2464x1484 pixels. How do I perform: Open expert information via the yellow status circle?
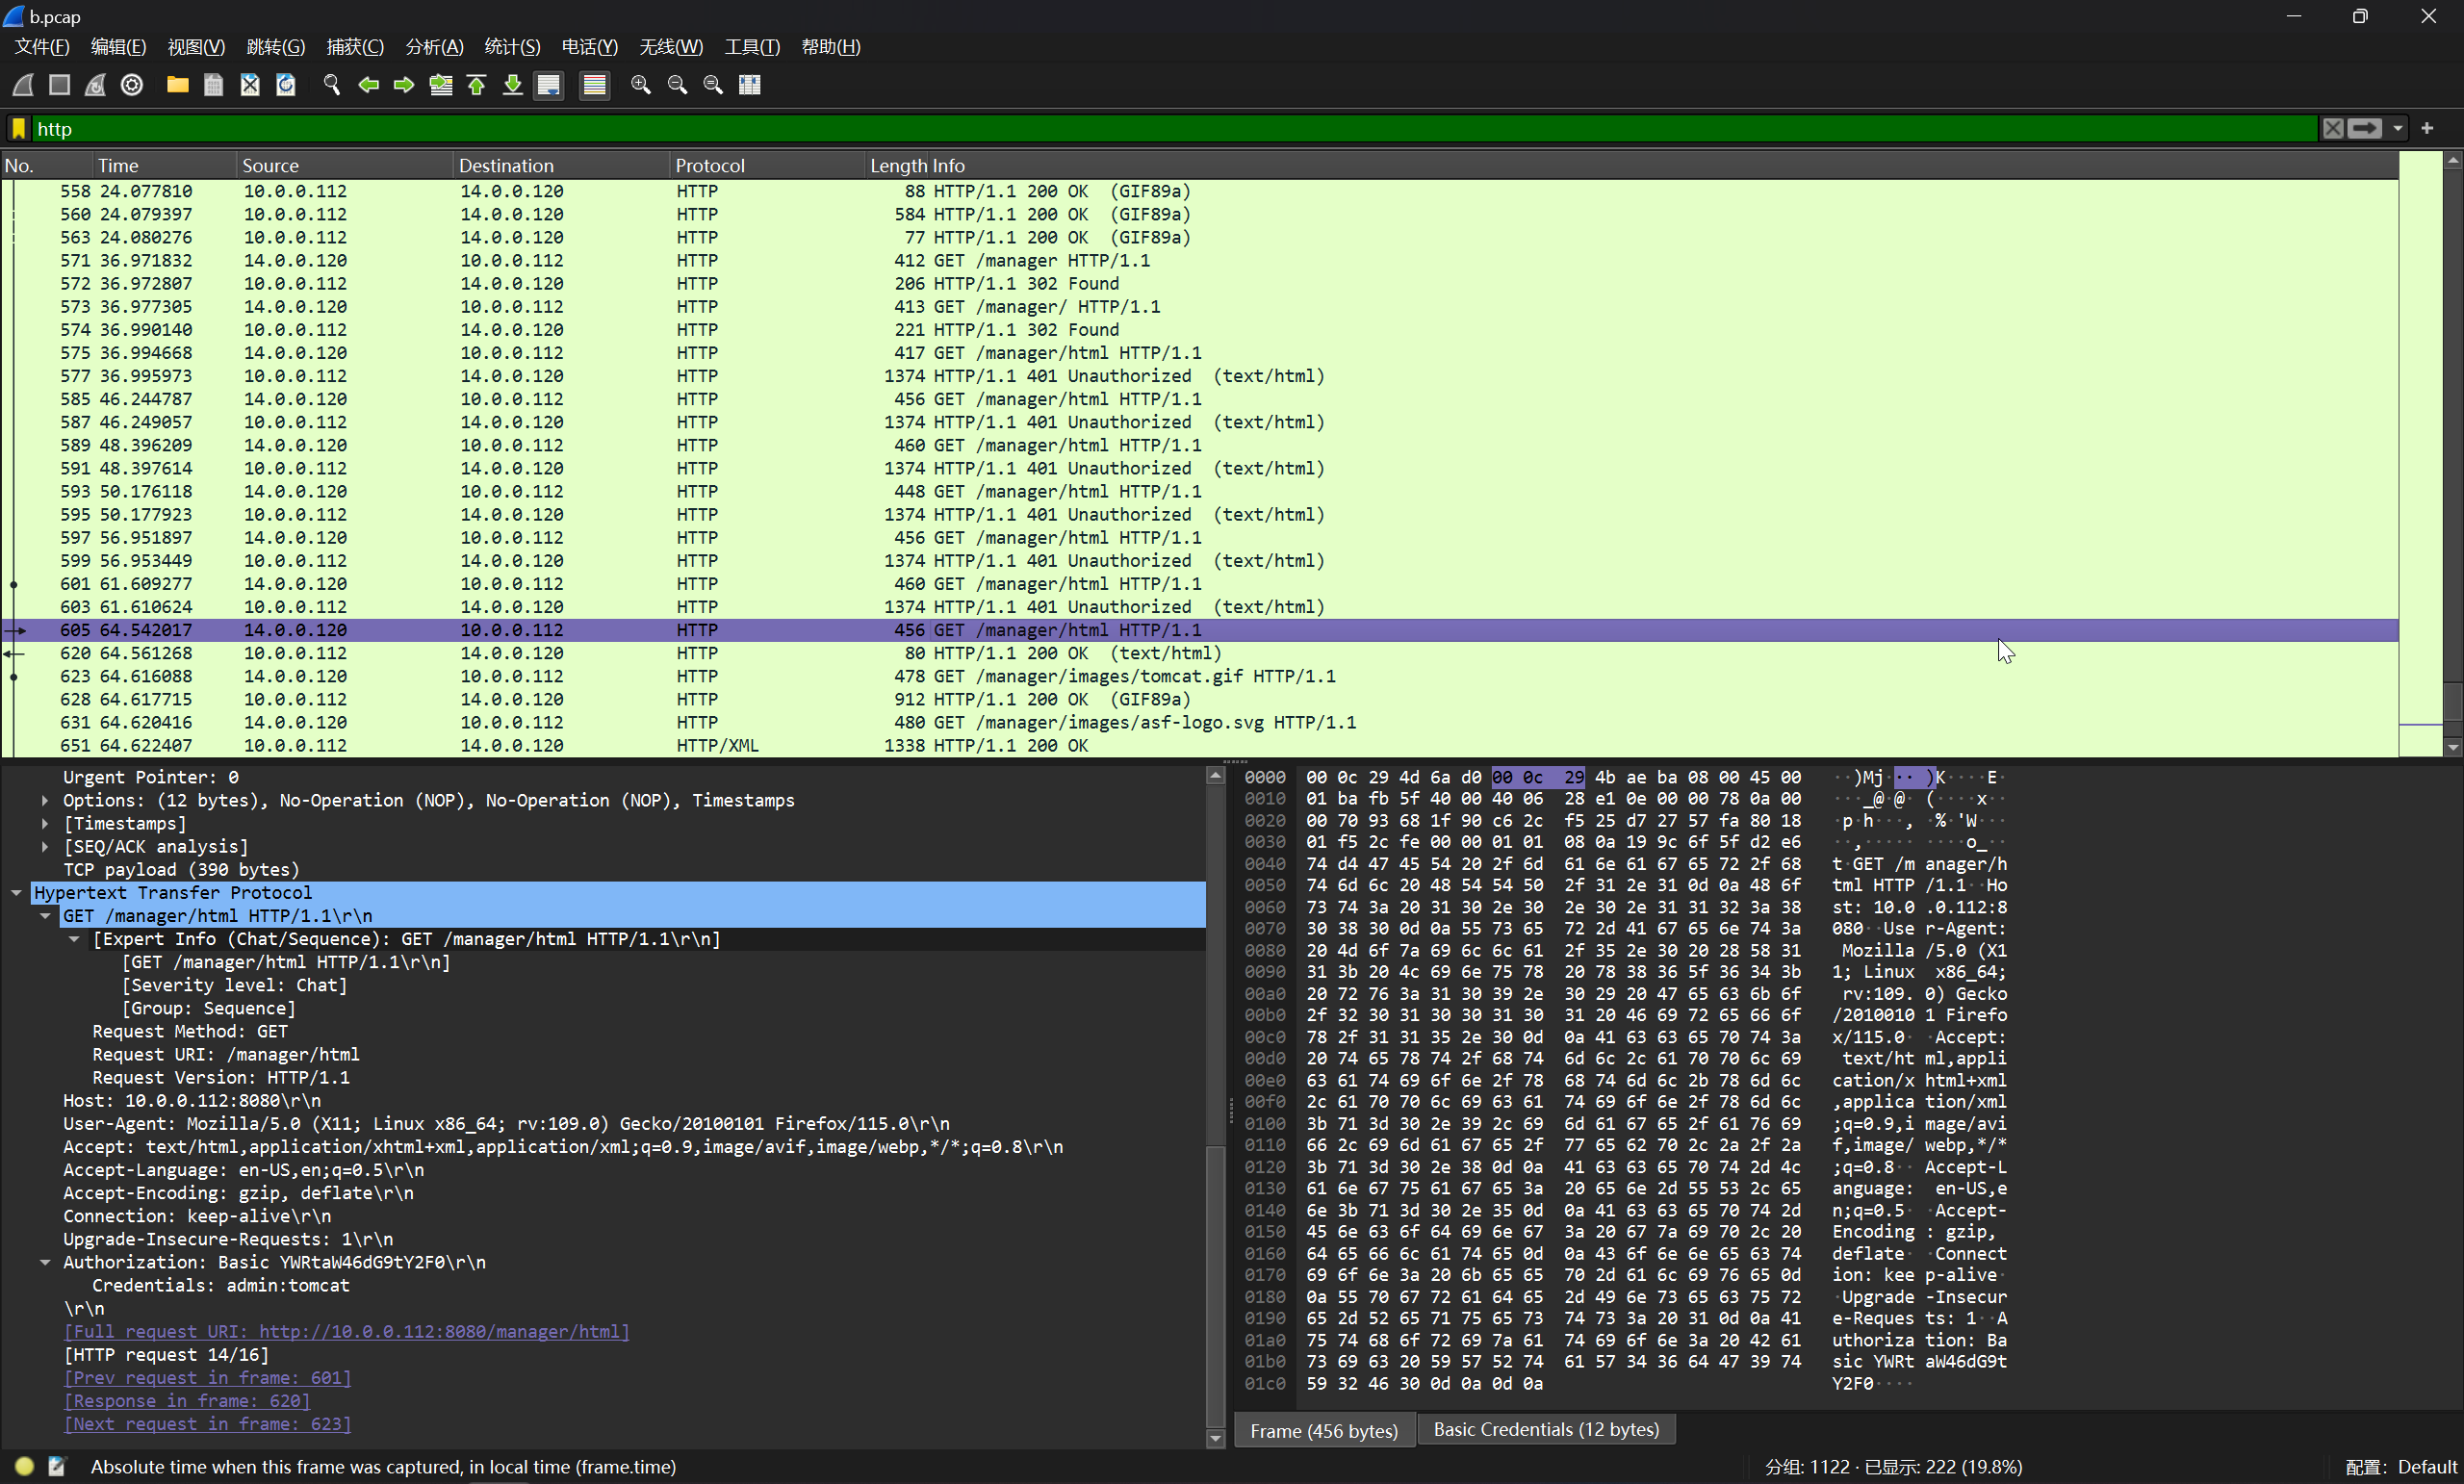click(25, 1466)
